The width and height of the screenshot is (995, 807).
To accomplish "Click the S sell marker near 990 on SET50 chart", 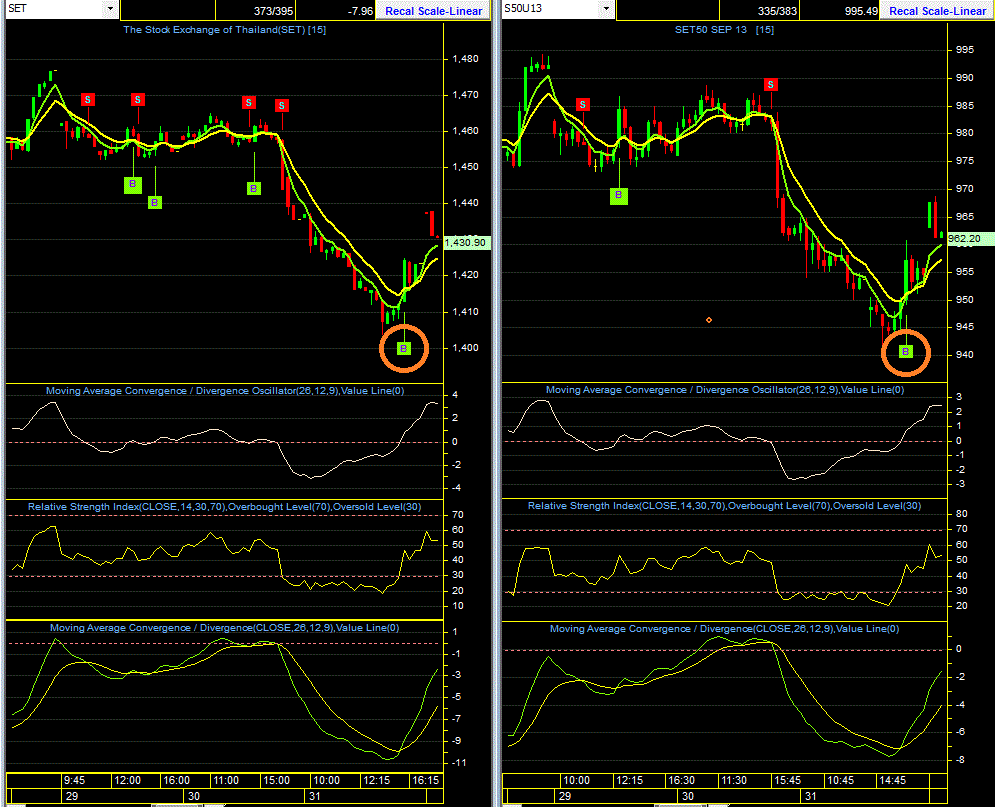I will point(770,84).
